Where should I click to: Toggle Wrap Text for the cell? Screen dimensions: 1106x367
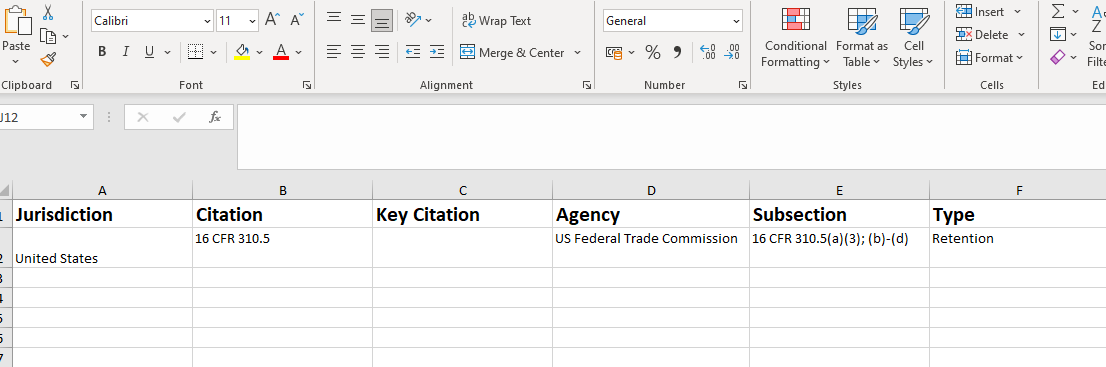(x=497, y=20)
